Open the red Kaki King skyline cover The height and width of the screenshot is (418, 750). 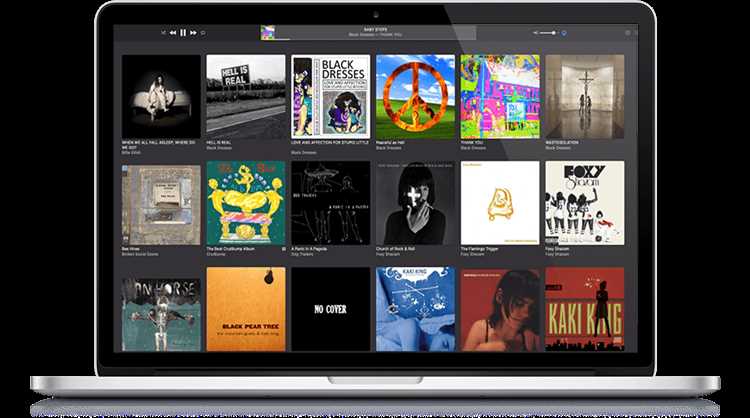tap(585, 309)
